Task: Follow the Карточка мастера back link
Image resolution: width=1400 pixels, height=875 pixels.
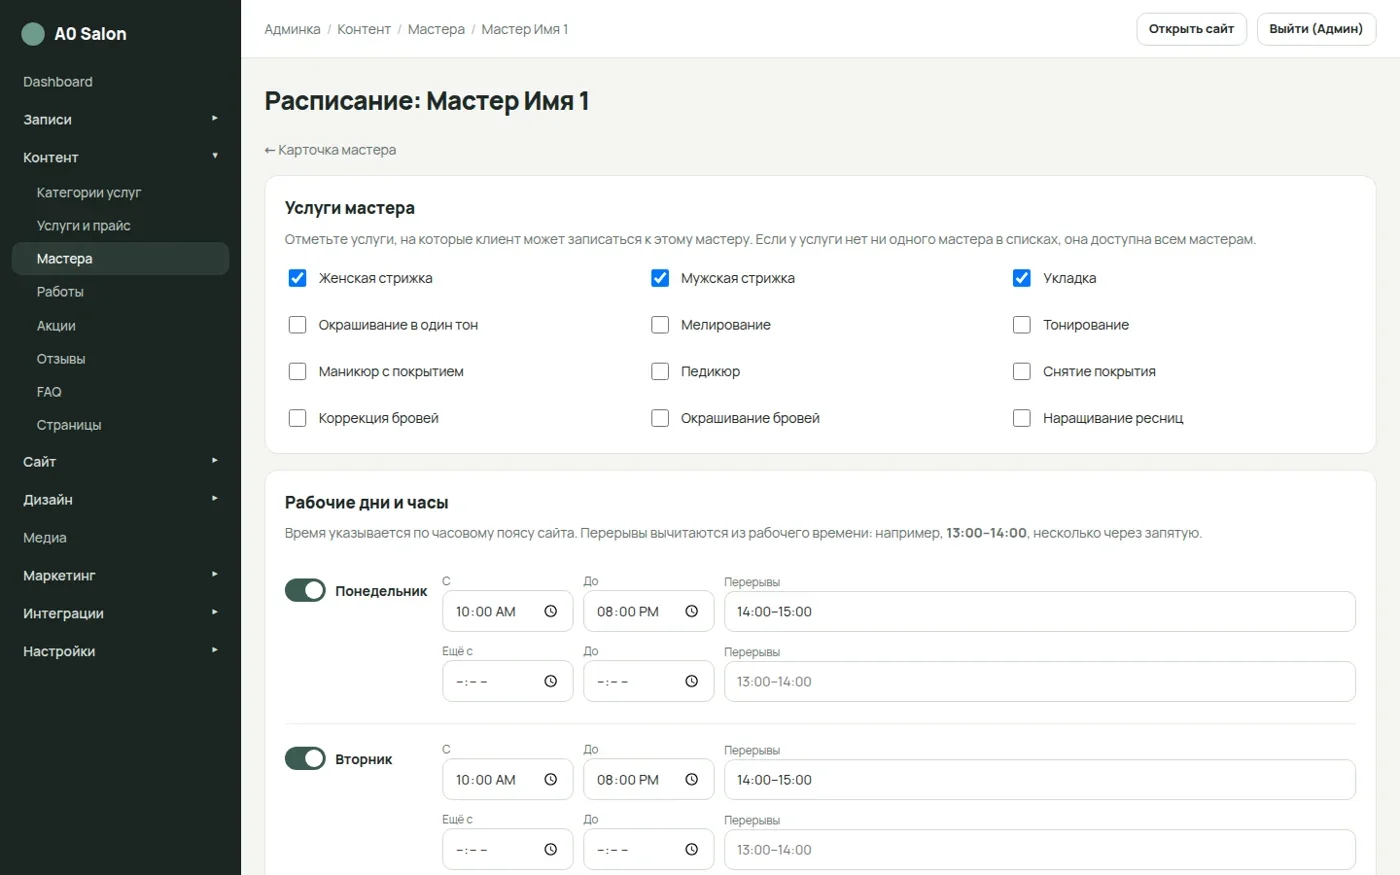Action: [330, 150]
